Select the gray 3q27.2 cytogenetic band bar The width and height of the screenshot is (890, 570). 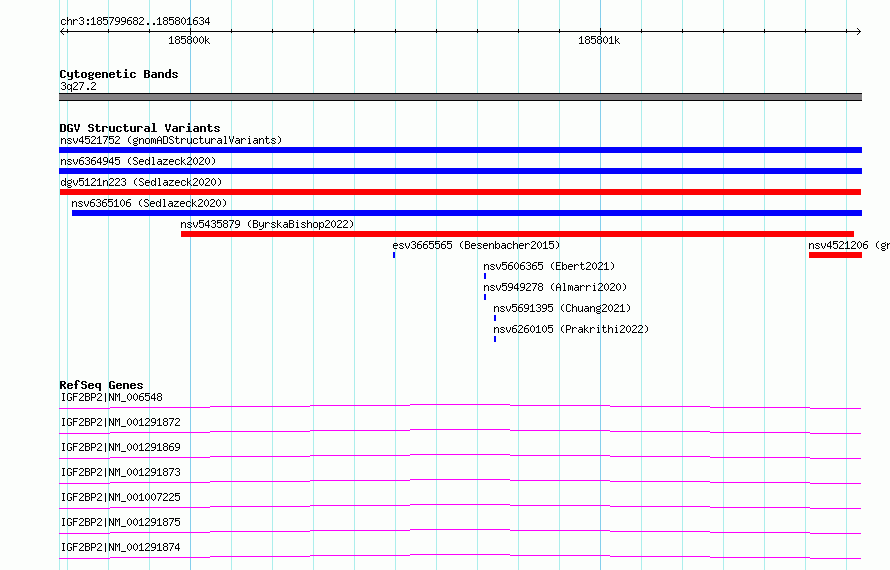(x=460, y=97)
